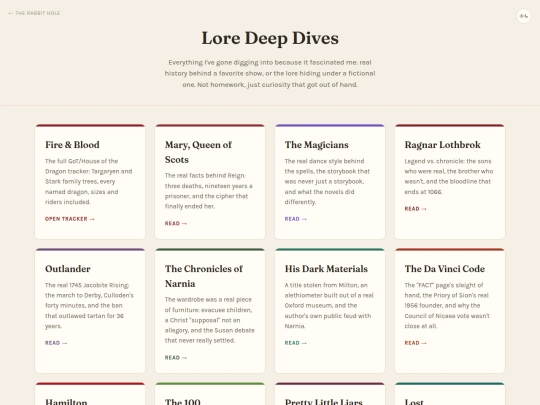Click The Da Vinci Code heading
The image size is (540, 405).
pyautogui.click(x=445, y=269)
